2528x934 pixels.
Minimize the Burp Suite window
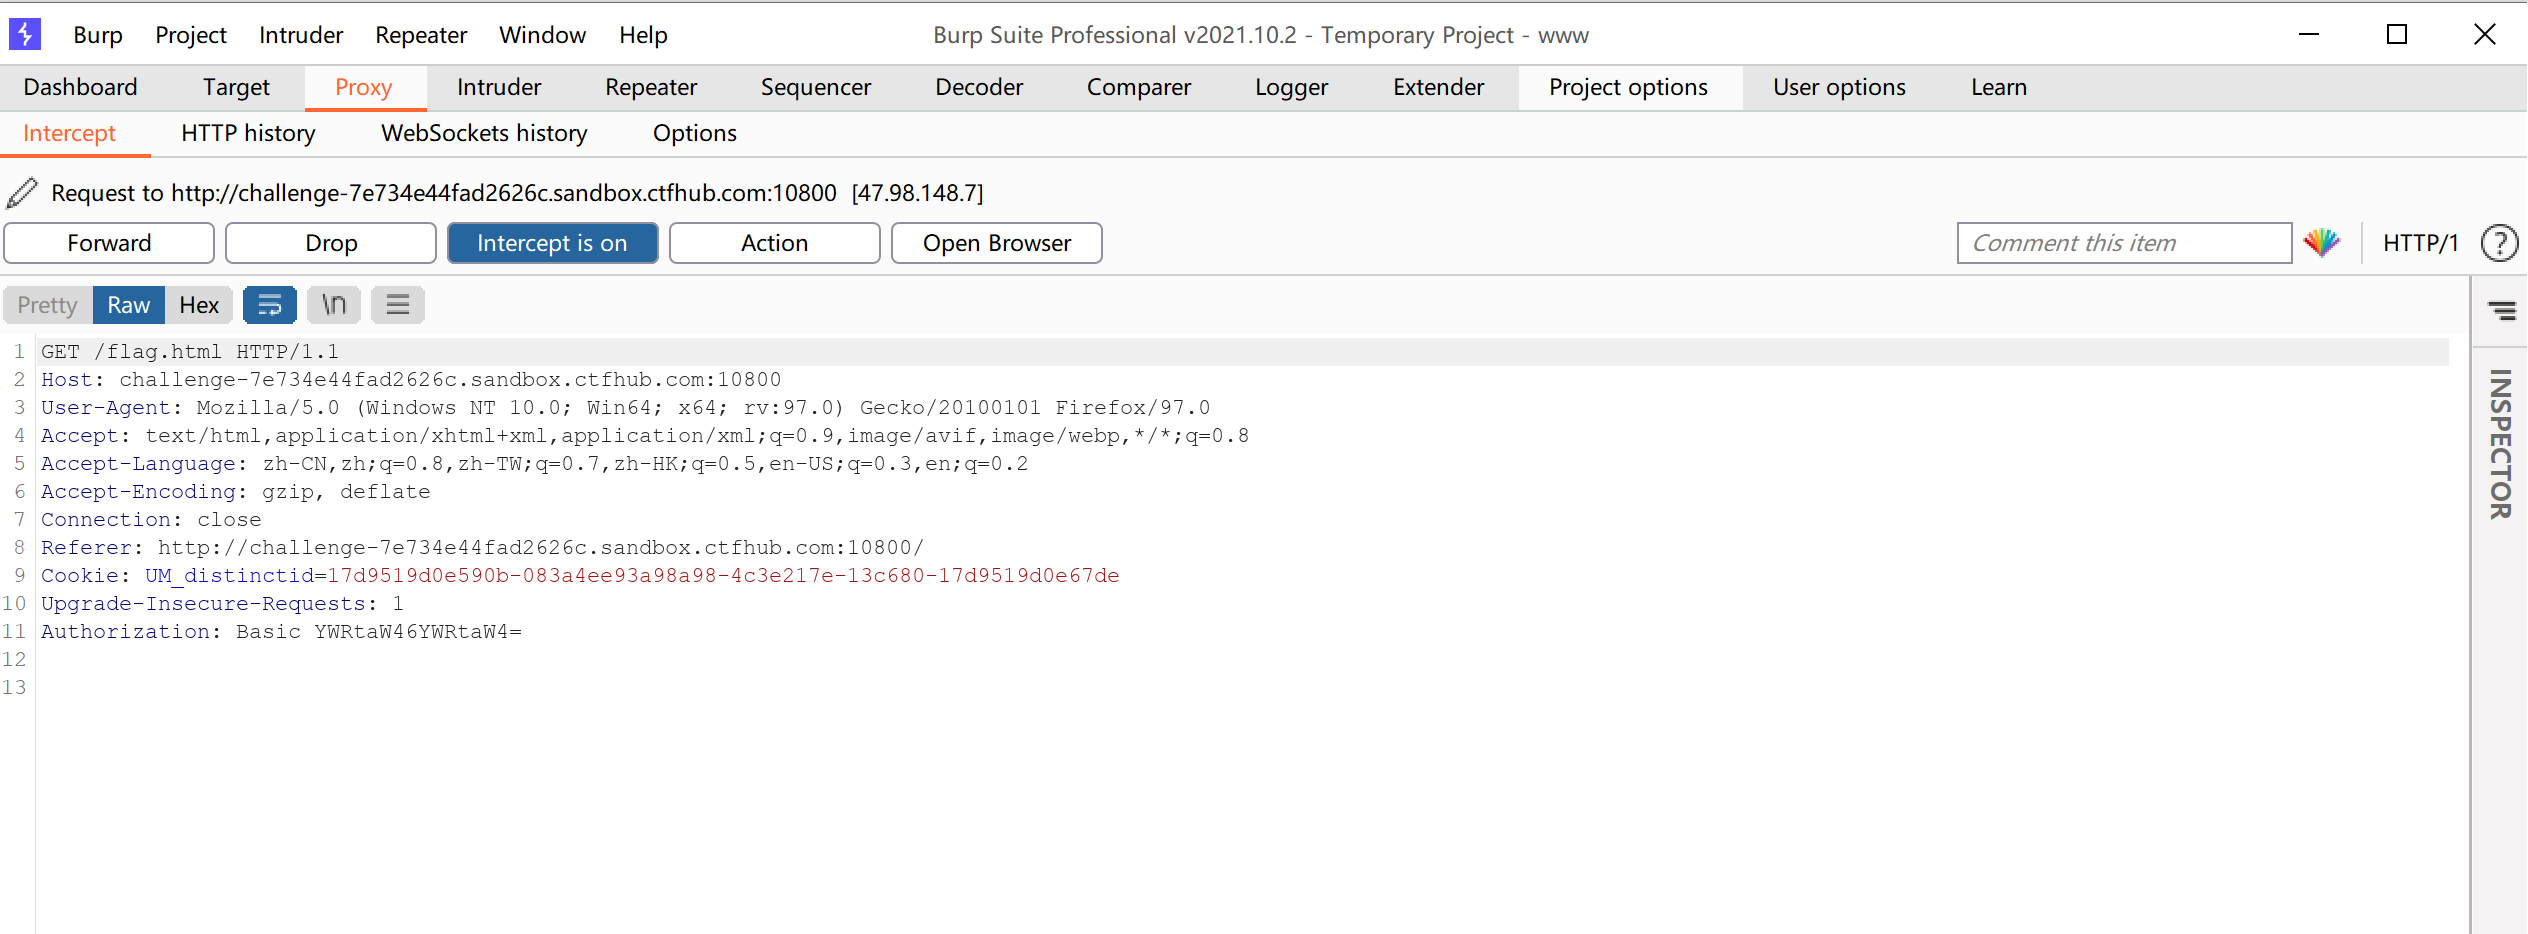[x=2309, y=35]
